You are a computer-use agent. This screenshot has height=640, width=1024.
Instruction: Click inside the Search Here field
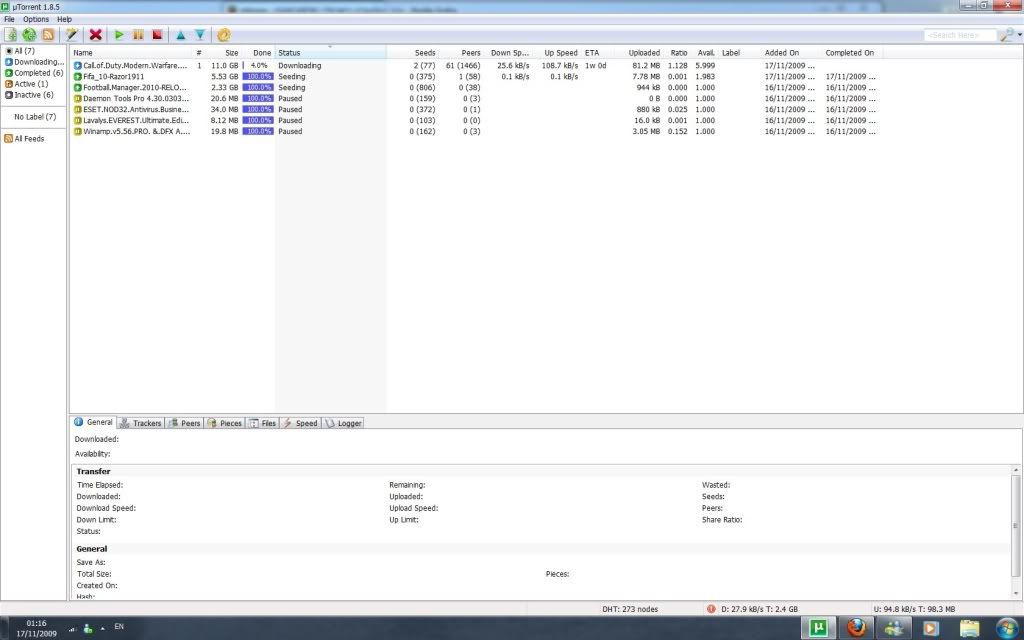point(960,35)
